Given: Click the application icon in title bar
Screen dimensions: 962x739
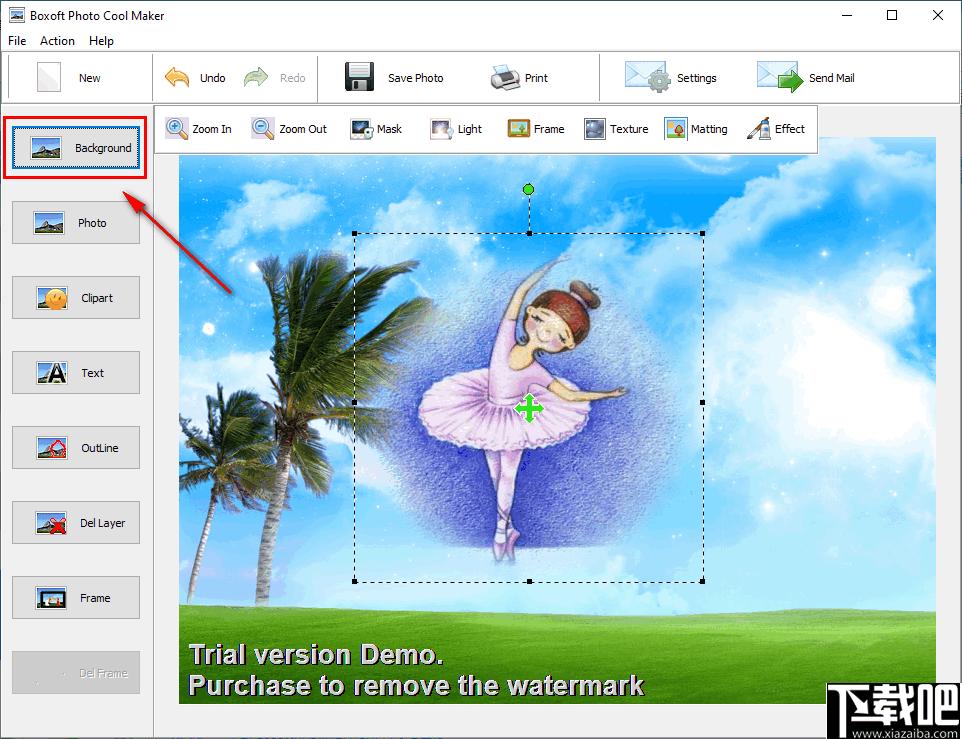Looking at the screenshot, I should click(x=17, y=15).
